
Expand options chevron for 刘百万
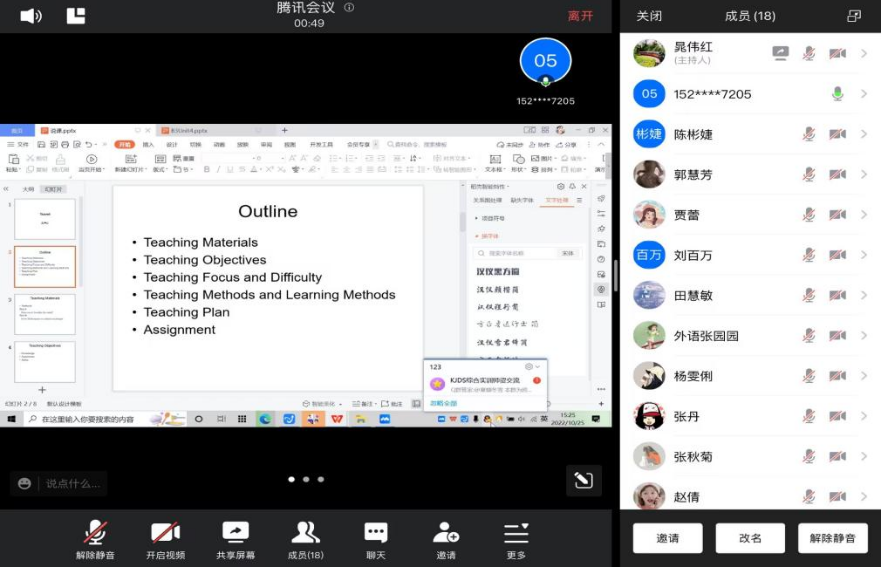point(864,255)
